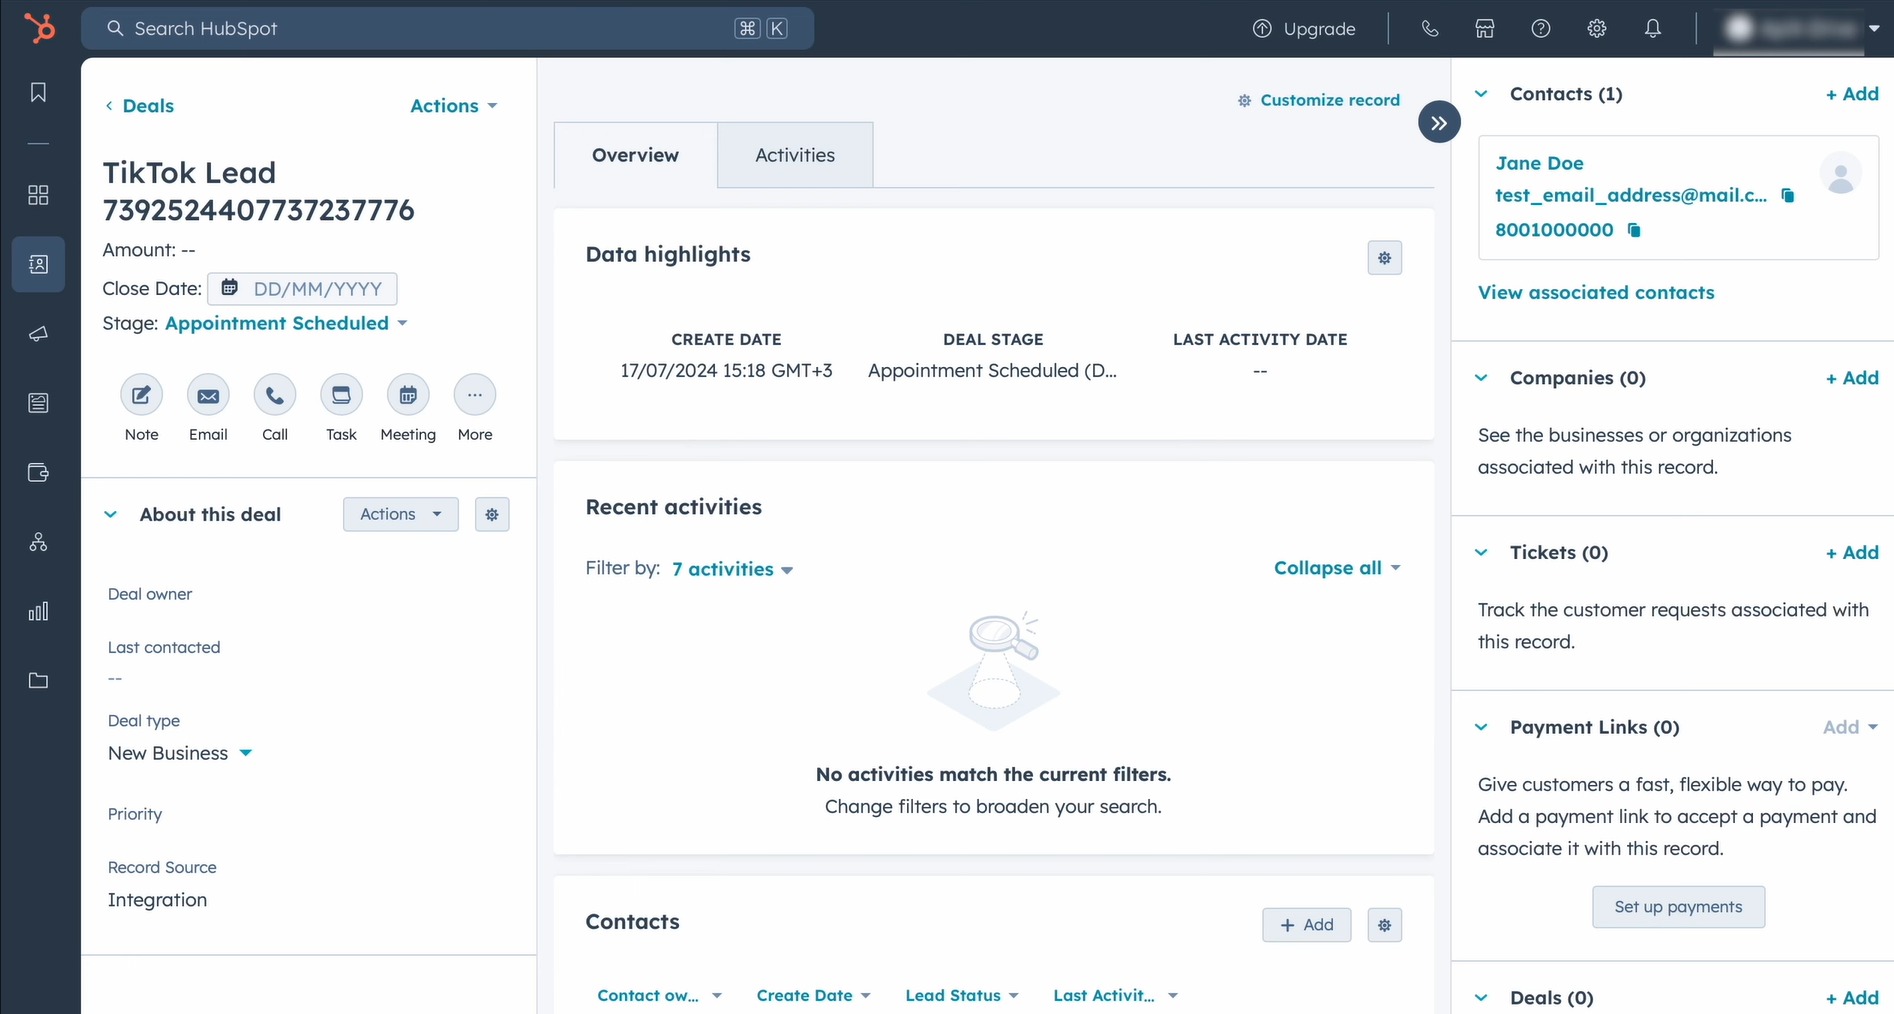Open Jane Doe contact record
The image size is (1894, 1014).
click(x=1539, y=163)
